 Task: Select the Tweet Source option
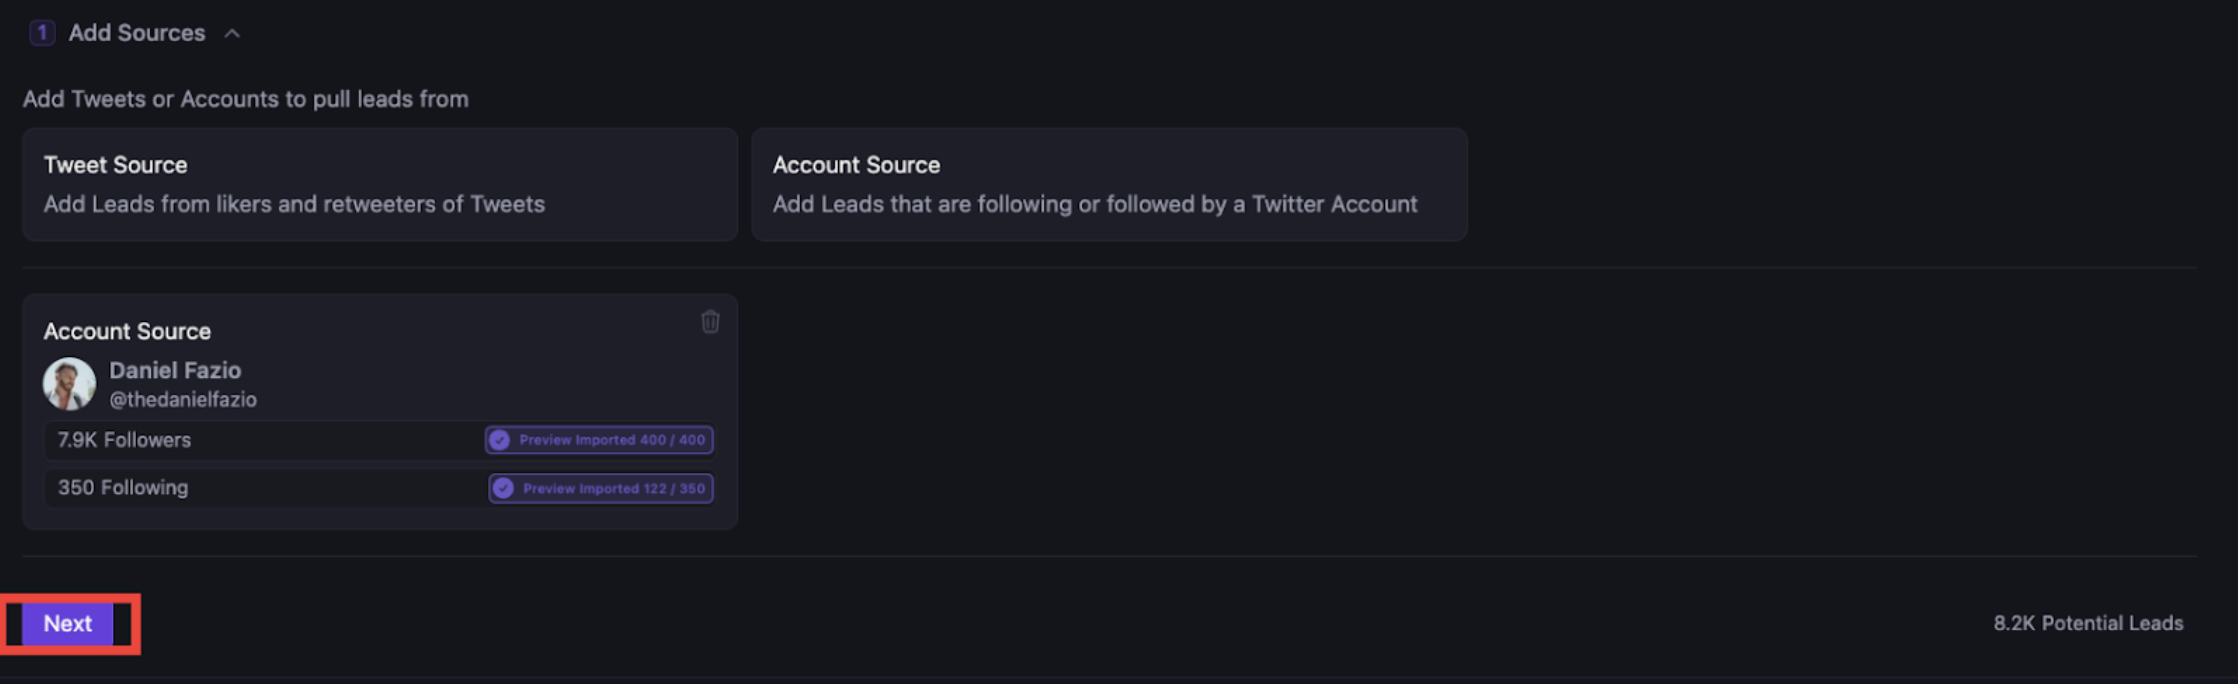(x=380, y=184)
